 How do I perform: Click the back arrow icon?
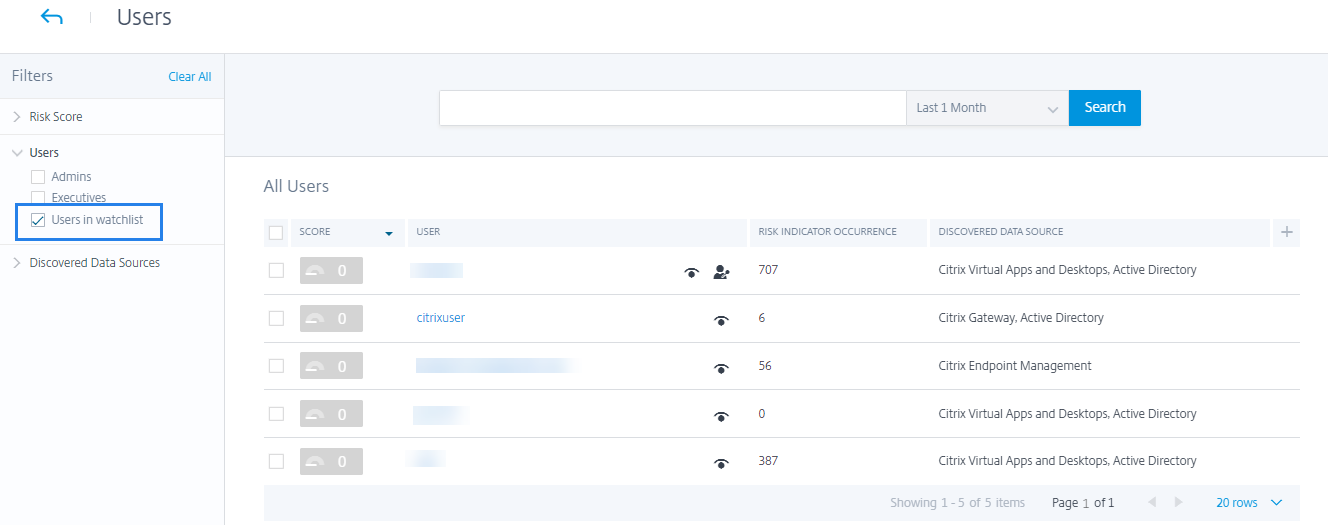tap(52, 18)
